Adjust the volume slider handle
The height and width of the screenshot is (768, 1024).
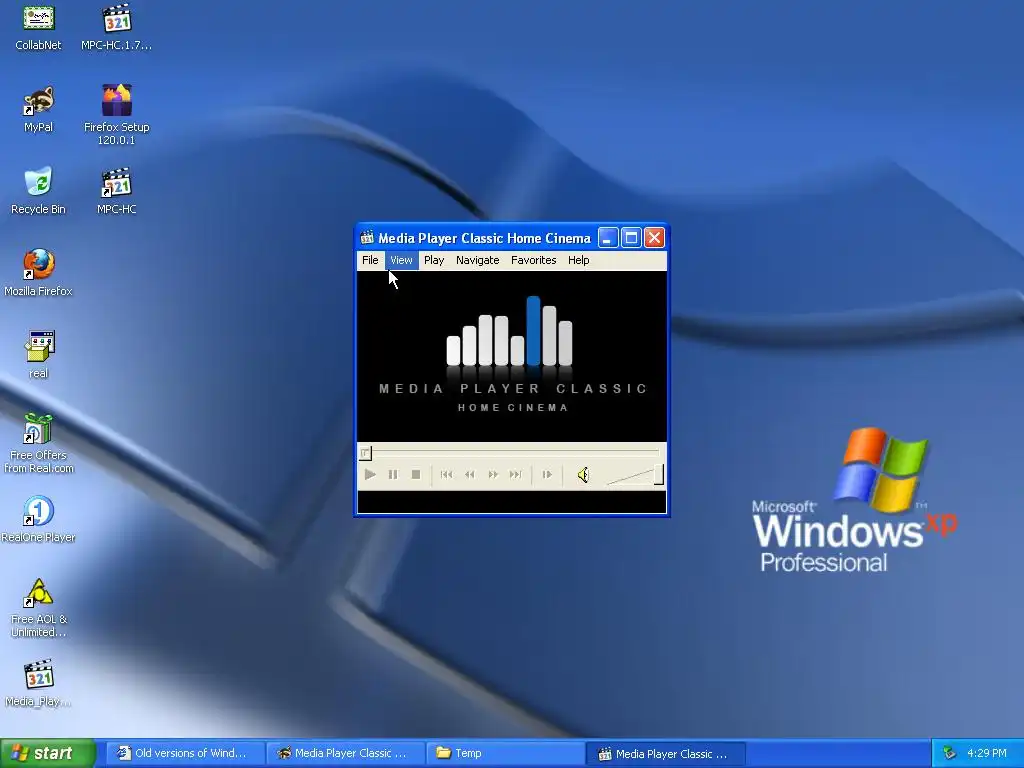click(x=659, y=475)
